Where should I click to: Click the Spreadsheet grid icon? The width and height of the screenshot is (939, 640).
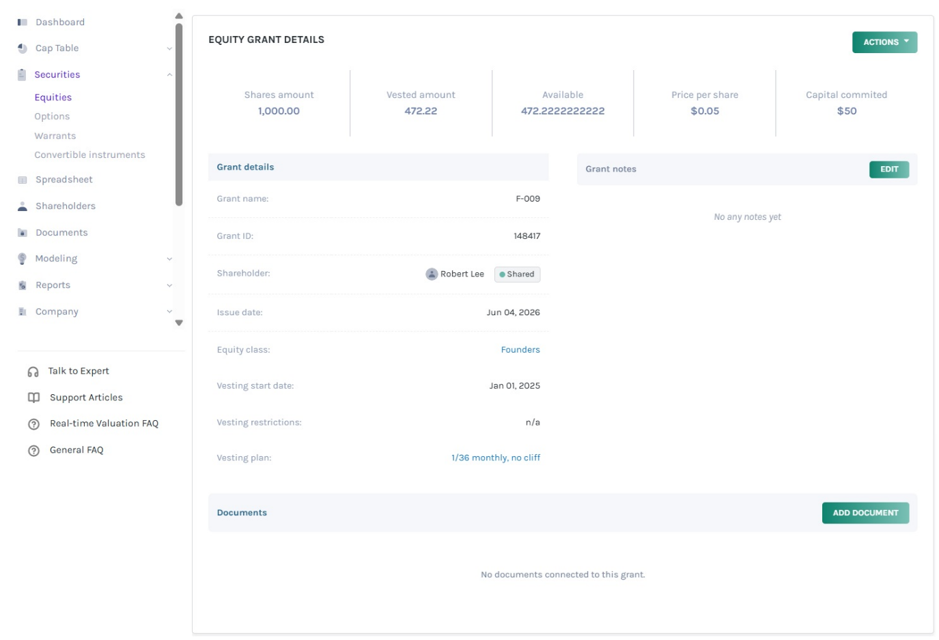point(22,180)
